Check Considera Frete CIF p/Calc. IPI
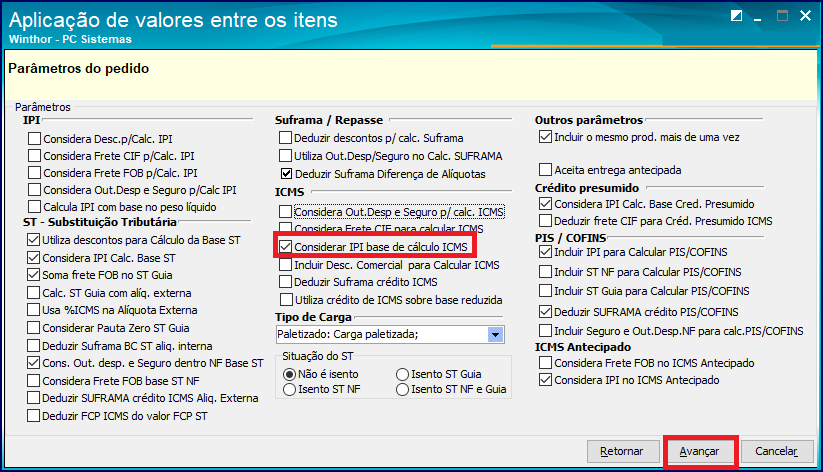This screenshot has height=472, width=823. point(35,156)
